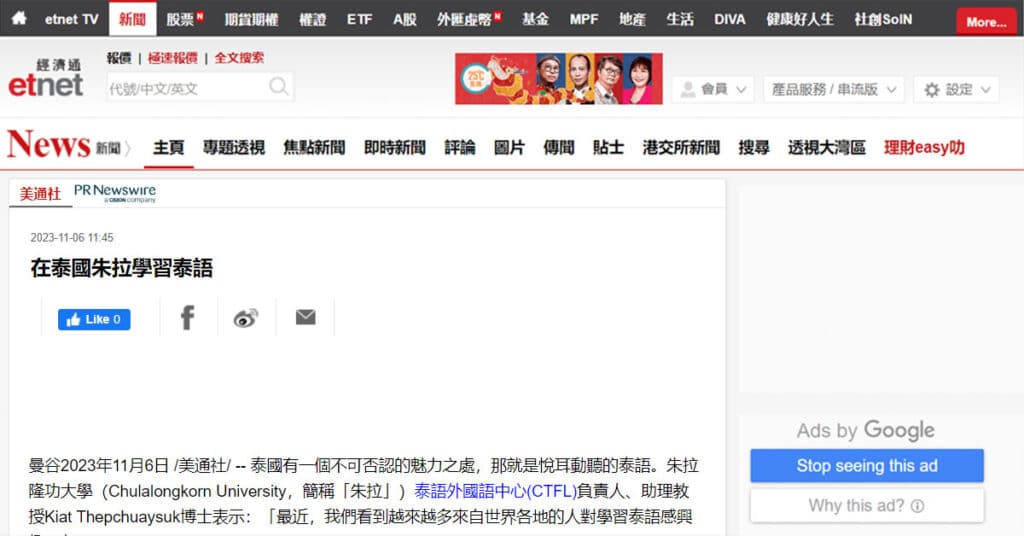Open the A股 menu
This screenshot has height=536, width=1024.
[405, 19]
